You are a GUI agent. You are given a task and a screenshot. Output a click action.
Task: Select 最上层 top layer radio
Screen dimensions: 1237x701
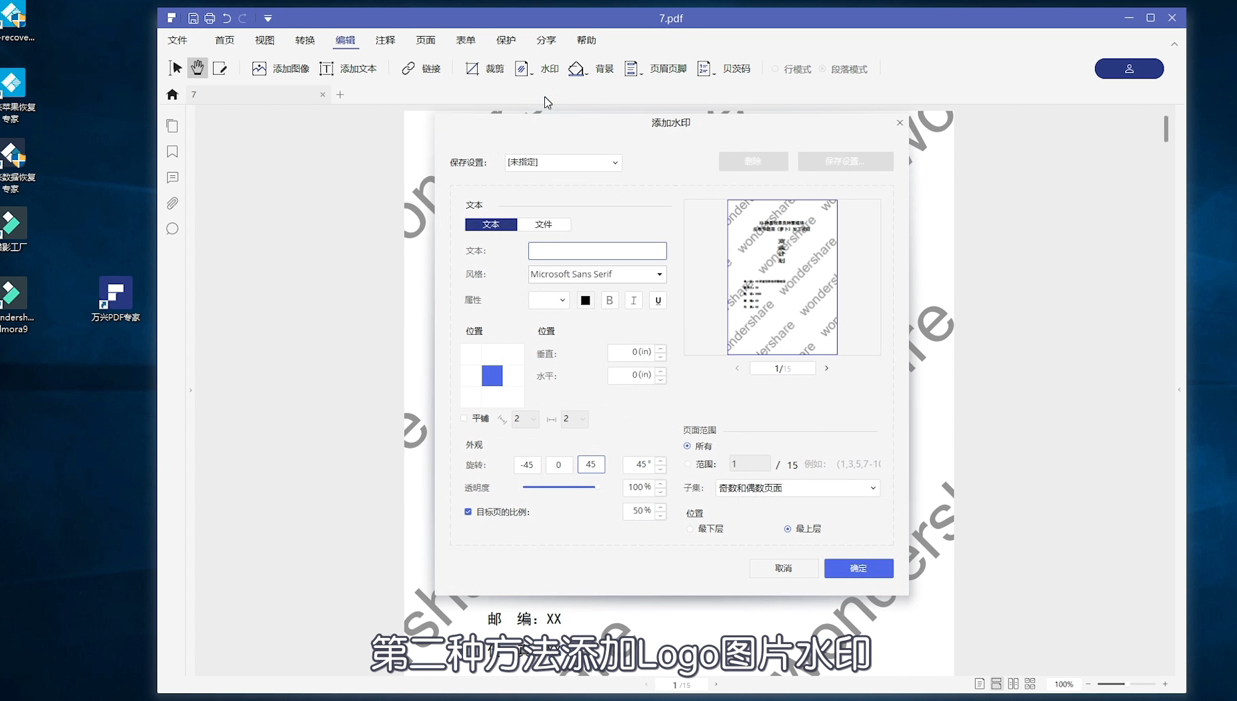[788, 529]
